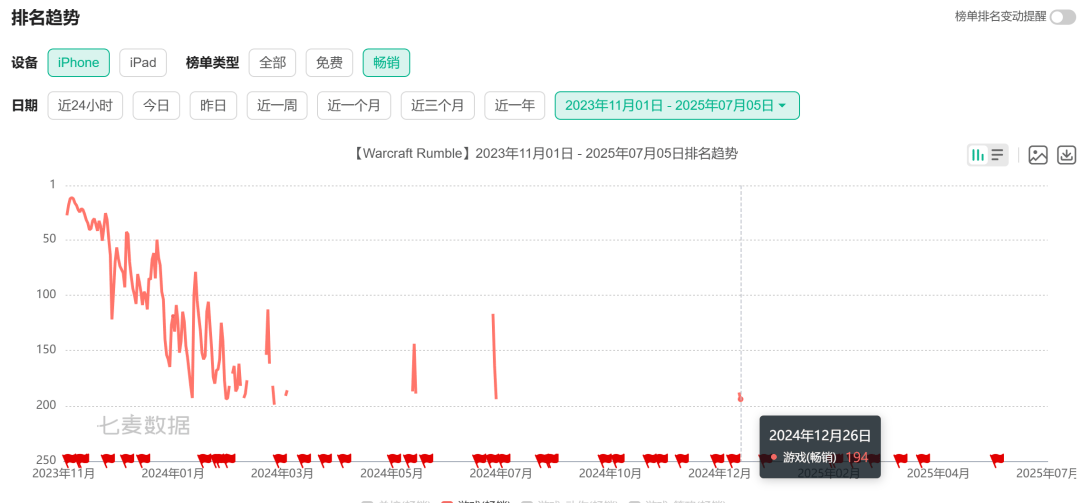
Task: Toggle the 榜单排名变动提醒 switch
Action: click(x=1061, y=17)
